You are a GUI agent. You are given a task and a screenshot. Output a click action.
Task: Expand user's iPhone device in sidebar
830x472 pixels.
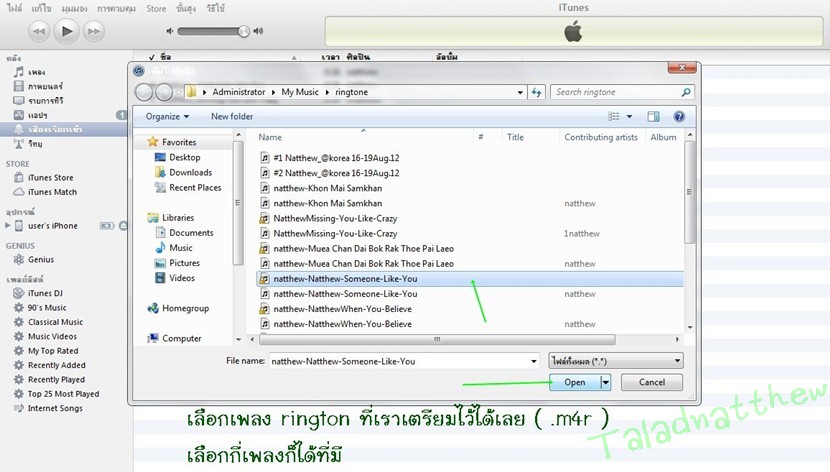point(7,225)
